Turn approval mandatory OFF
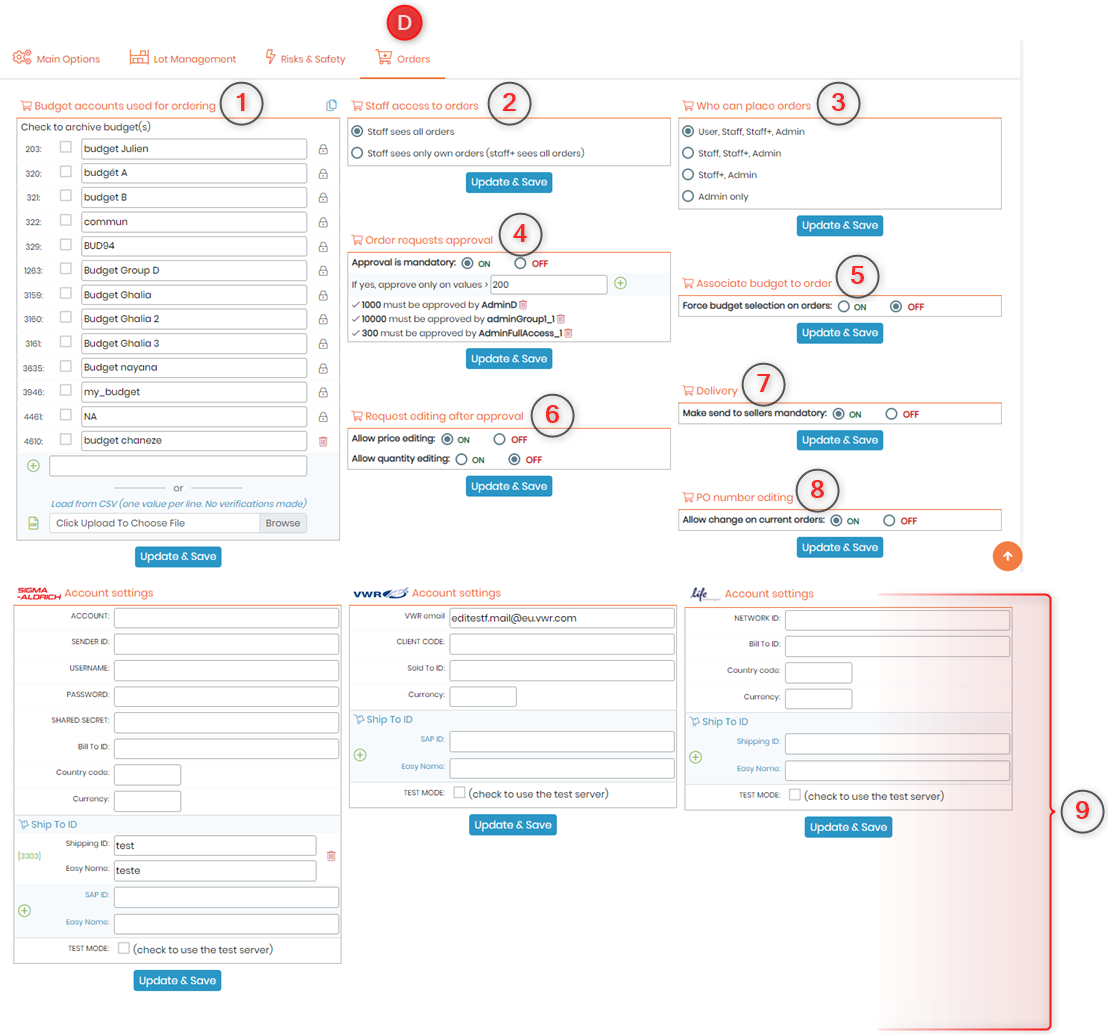1108x1034 pixels. click(x=520, y=263)
